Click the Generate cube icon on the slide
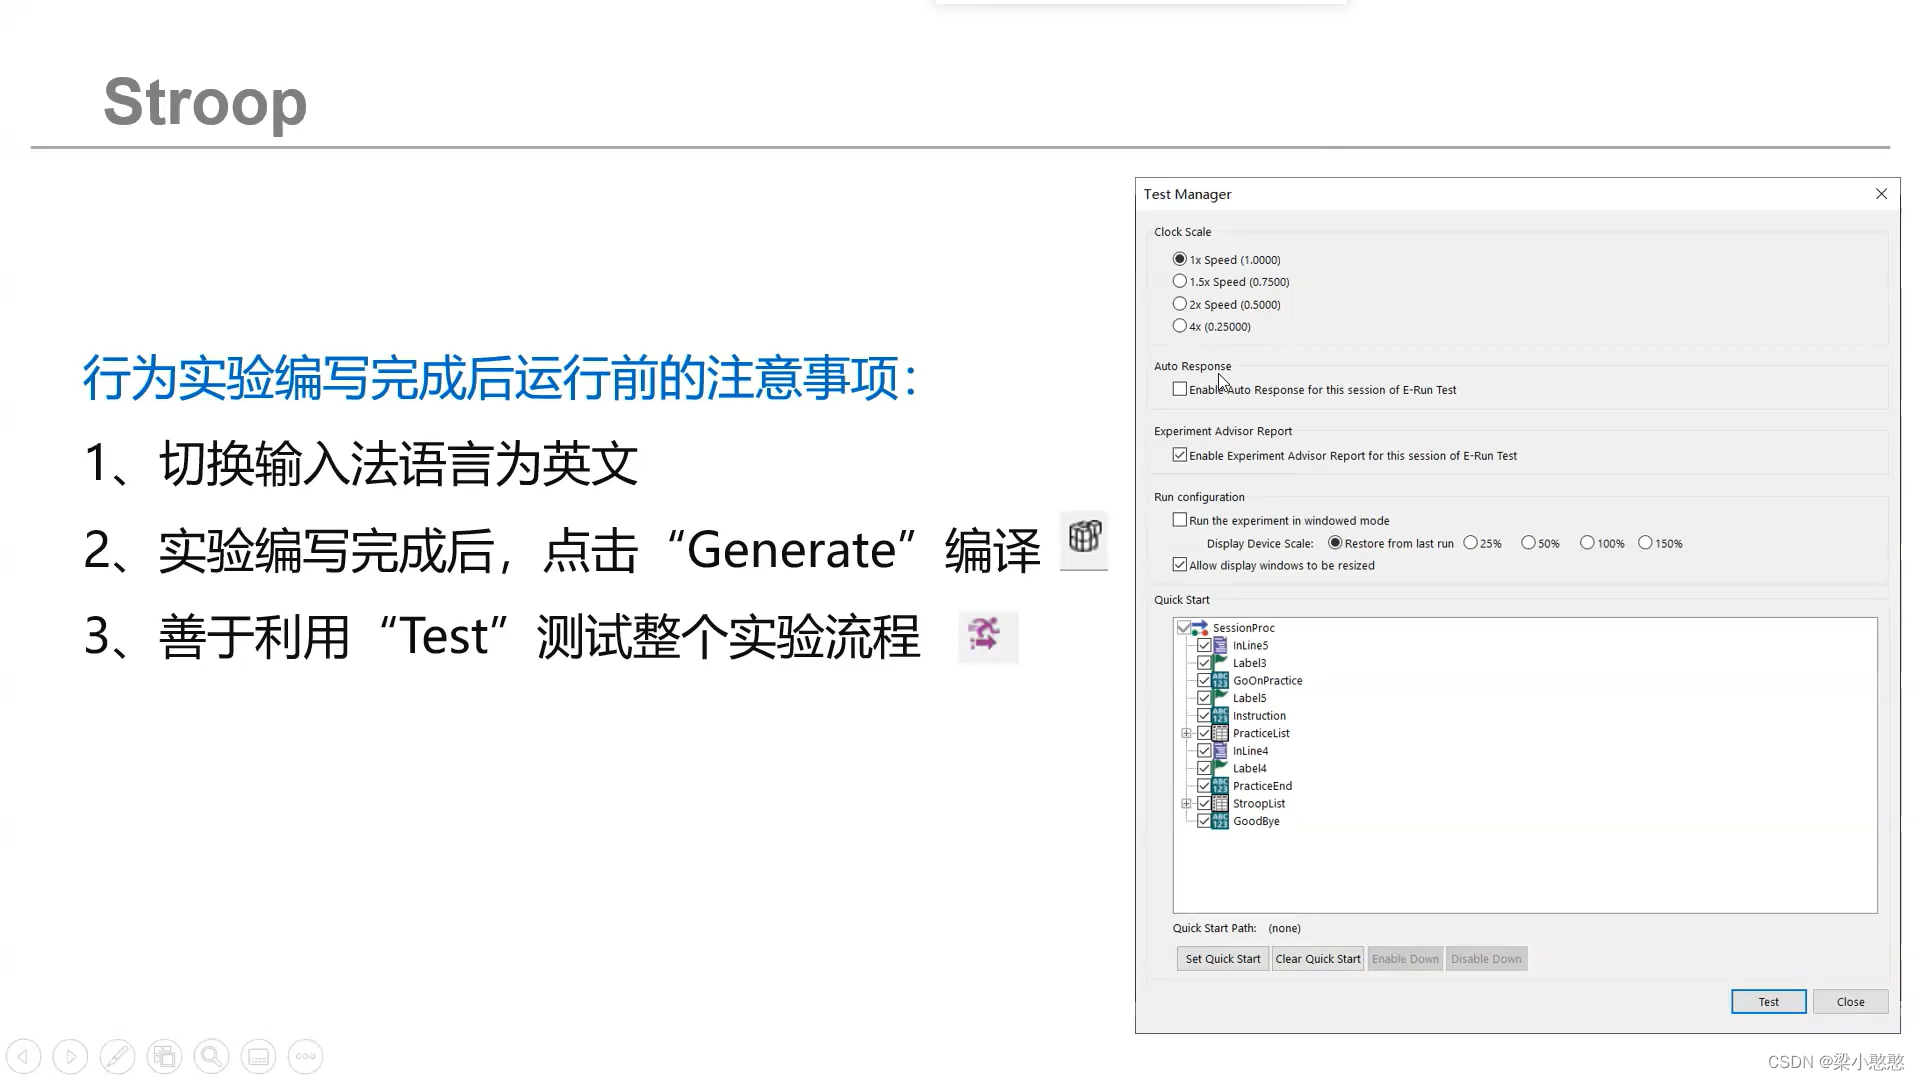Screen dimensions: 1920x1080 [x=1084, y=538]
